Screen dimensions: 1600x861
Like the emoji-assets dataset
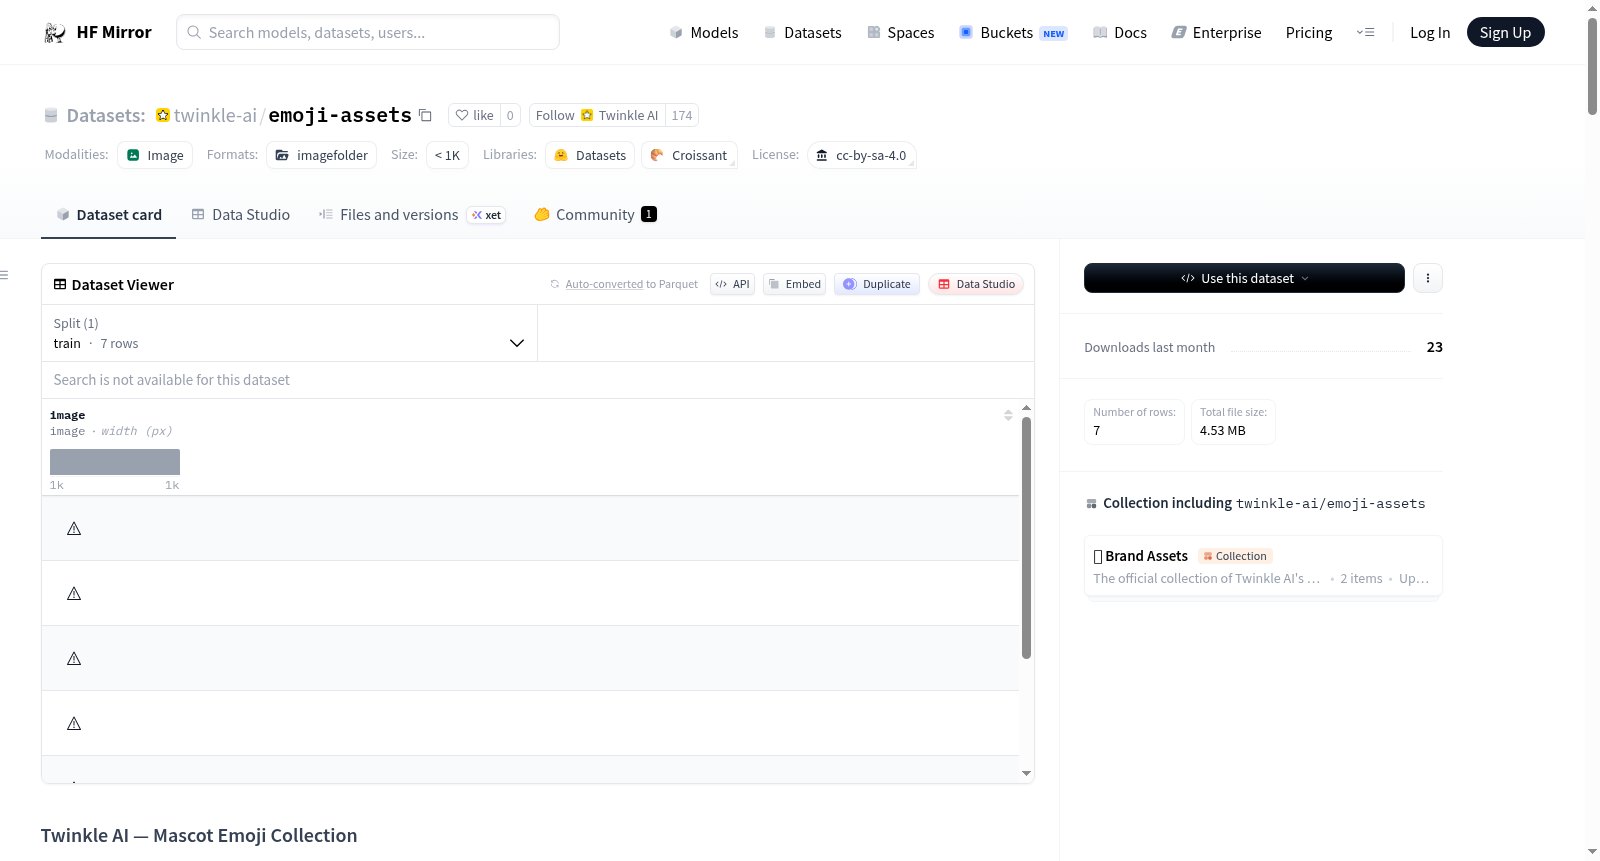click(x=474, y=115)
